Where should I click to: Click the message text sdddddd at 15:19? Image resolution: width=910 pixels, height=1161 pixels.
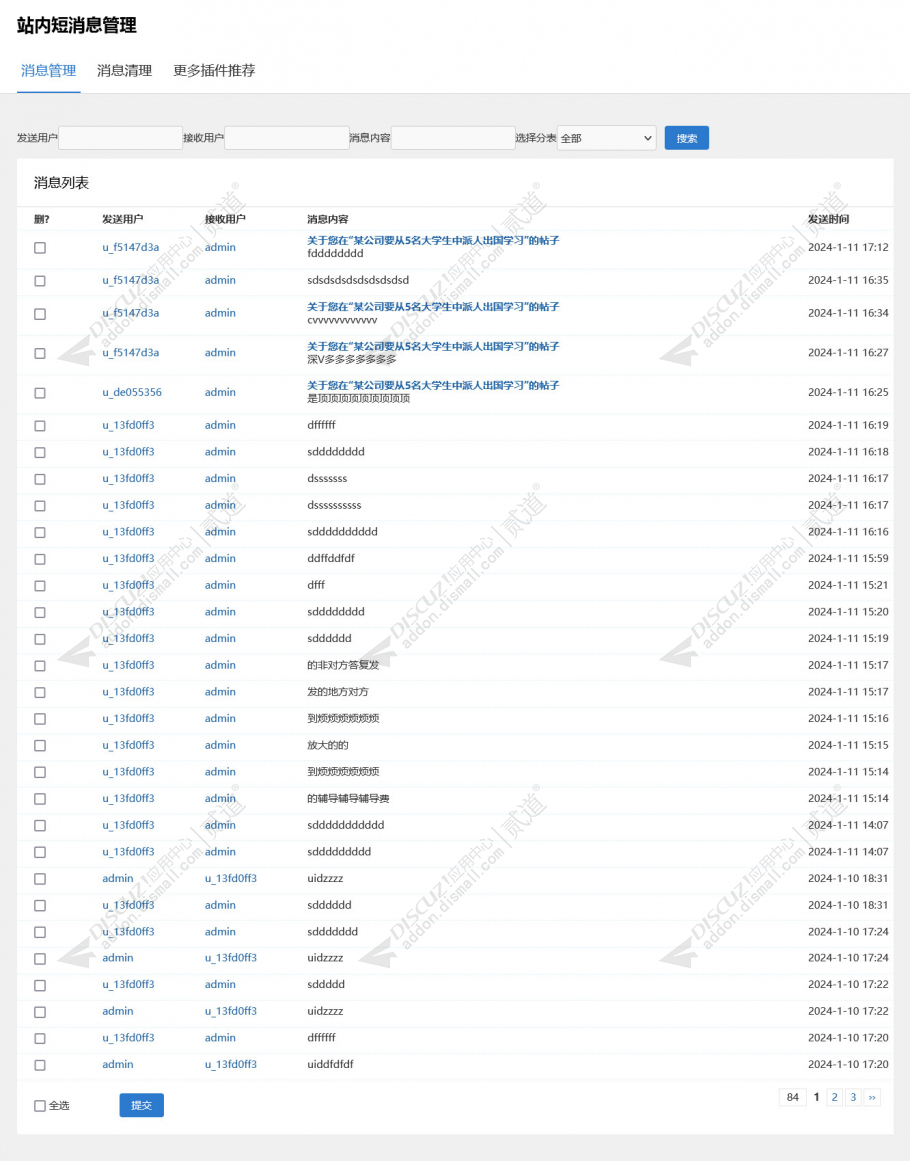pyautogui.click(x=329, y=638)
